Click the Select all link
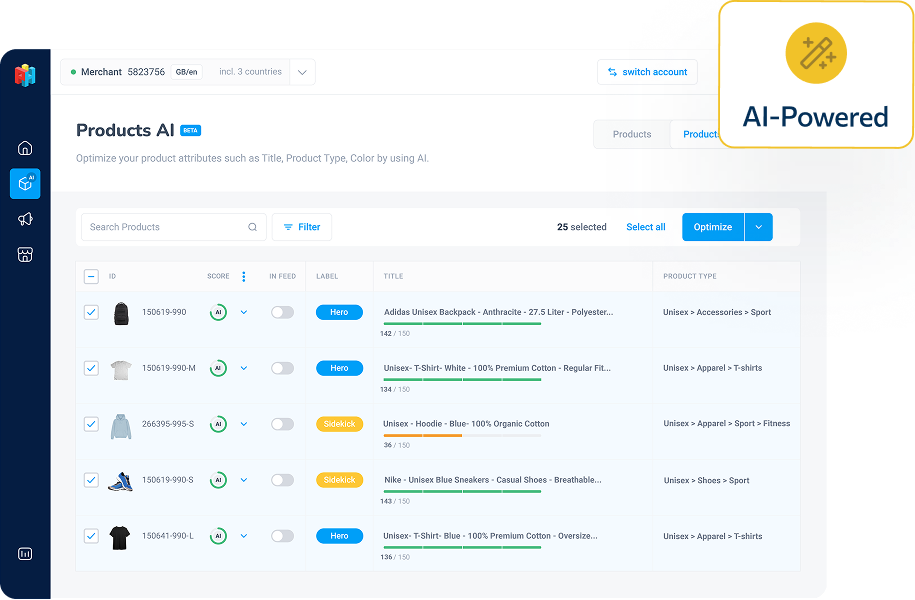Viewport: 915px width, 600px height. click(645, 227)
